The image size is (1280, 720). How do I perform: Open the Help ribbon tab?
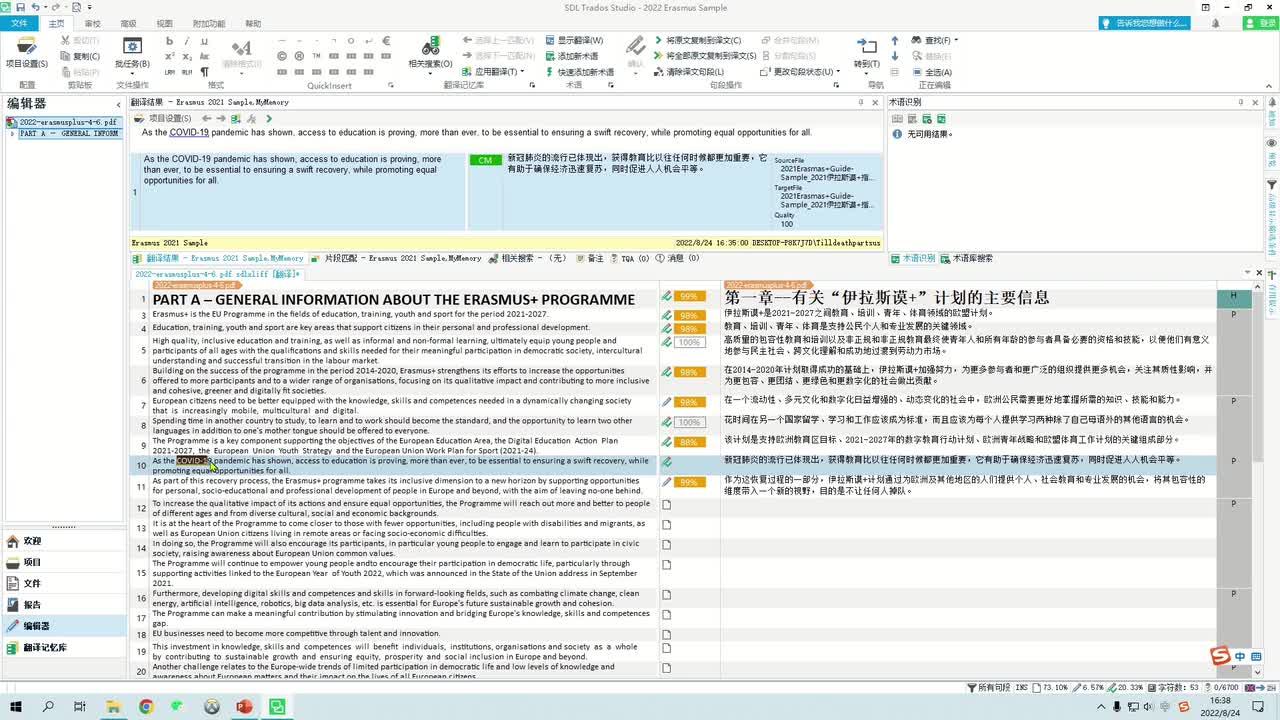point(253,23)
